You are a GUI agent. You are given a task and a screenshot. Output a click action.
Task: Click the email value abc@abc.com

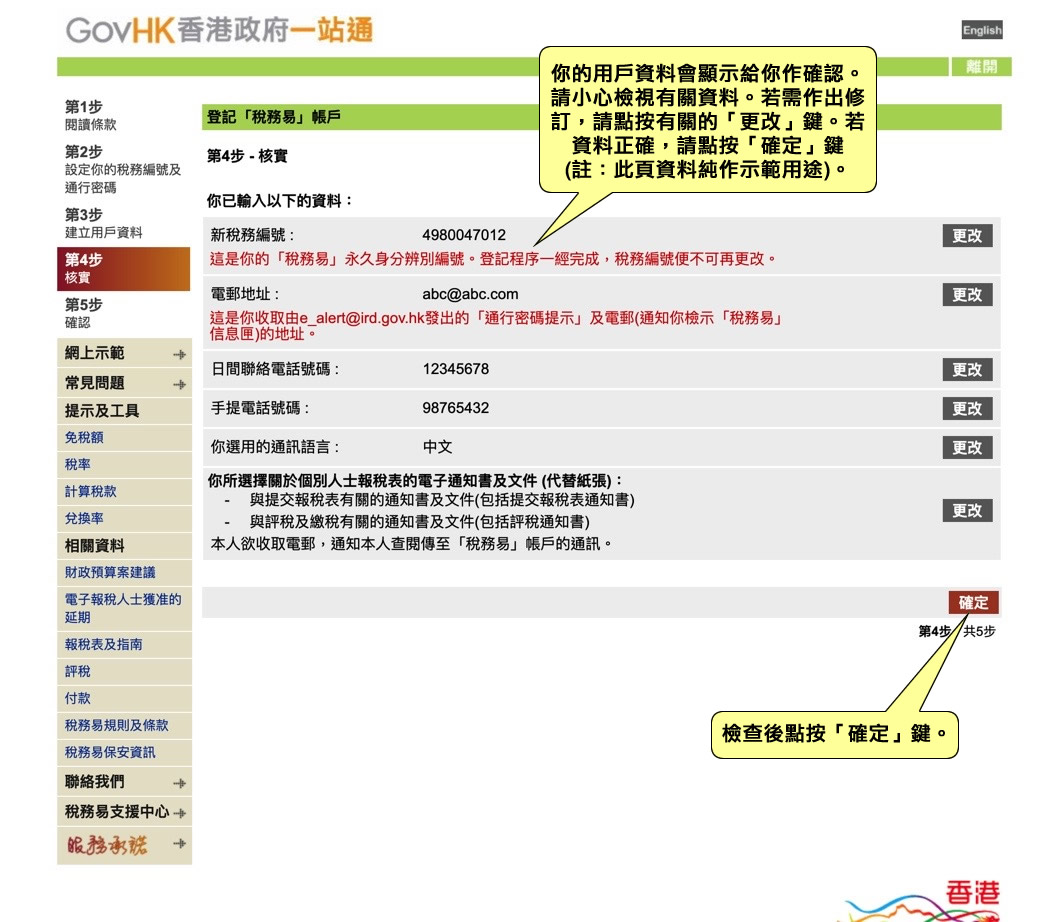coord(470,294)
